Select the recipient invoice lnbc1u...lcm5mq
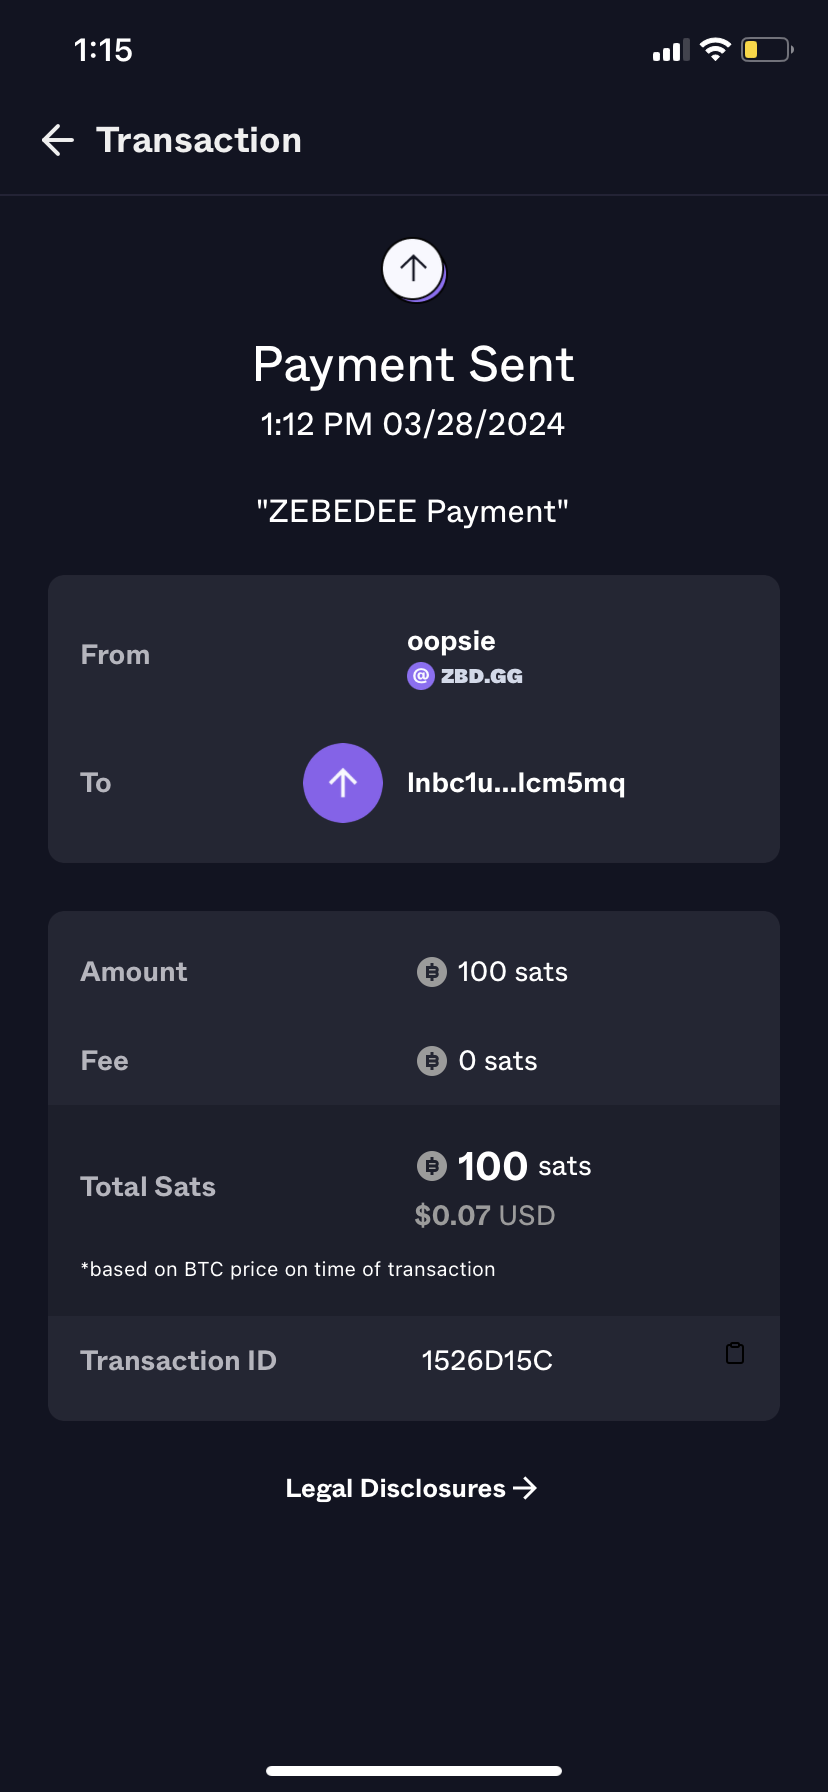Viewport: 828px width, 1792px height. [516, 783]
